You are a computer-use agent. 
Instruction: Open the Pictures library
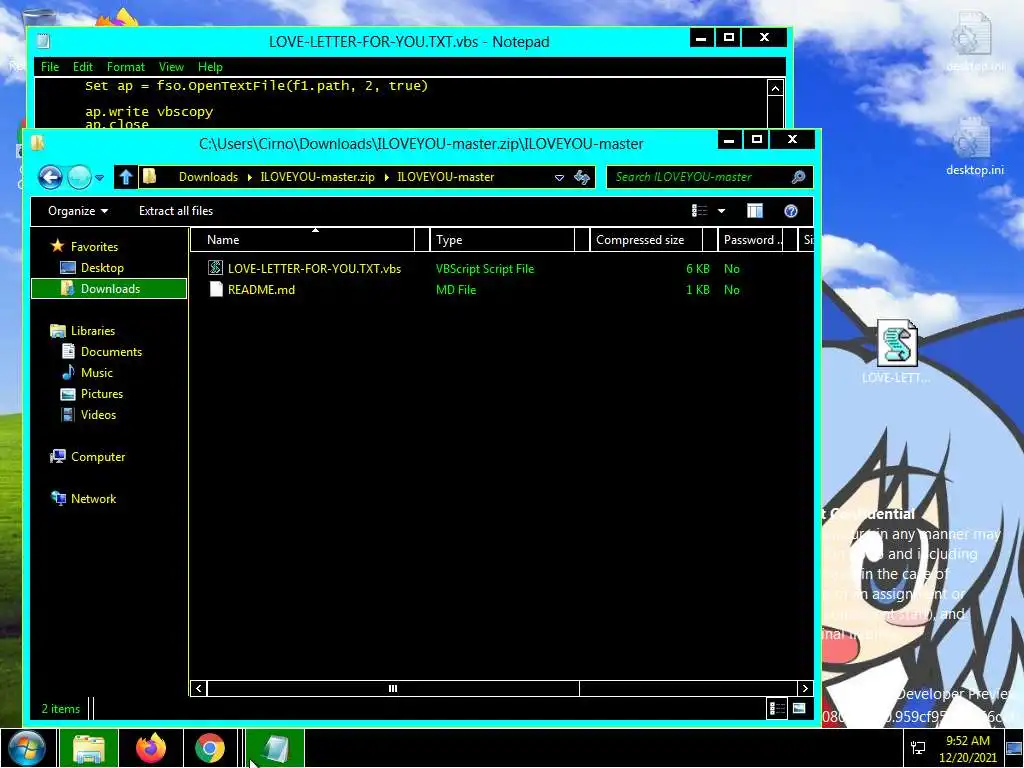pos(101,394)
